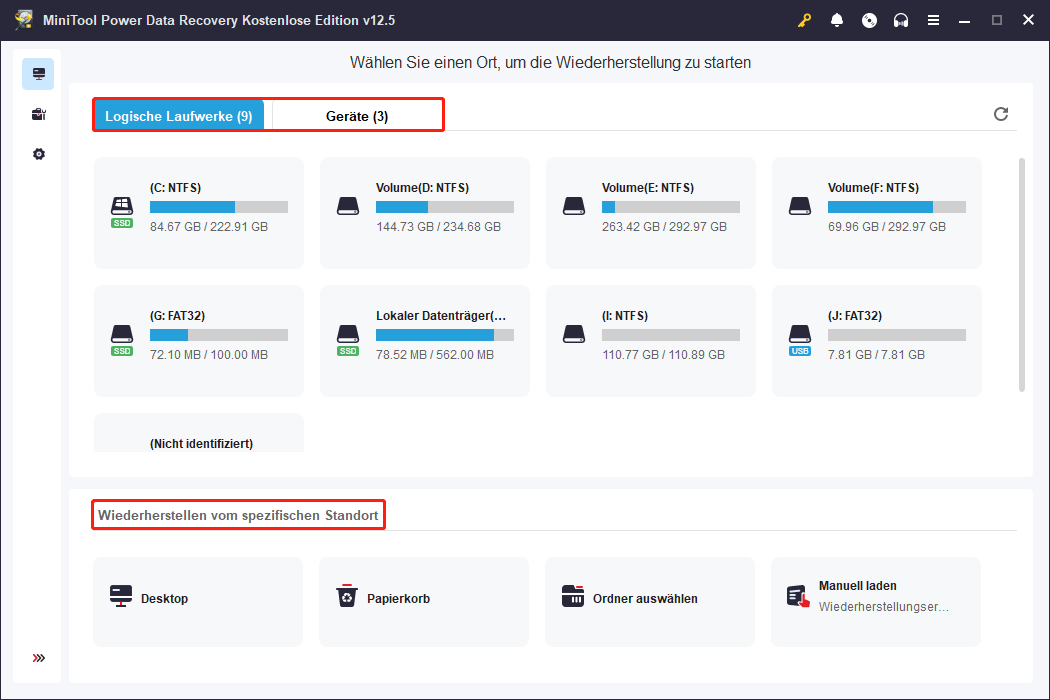Click the Manuell laden icon
The image size is (1050, 700).
point(798,596)
